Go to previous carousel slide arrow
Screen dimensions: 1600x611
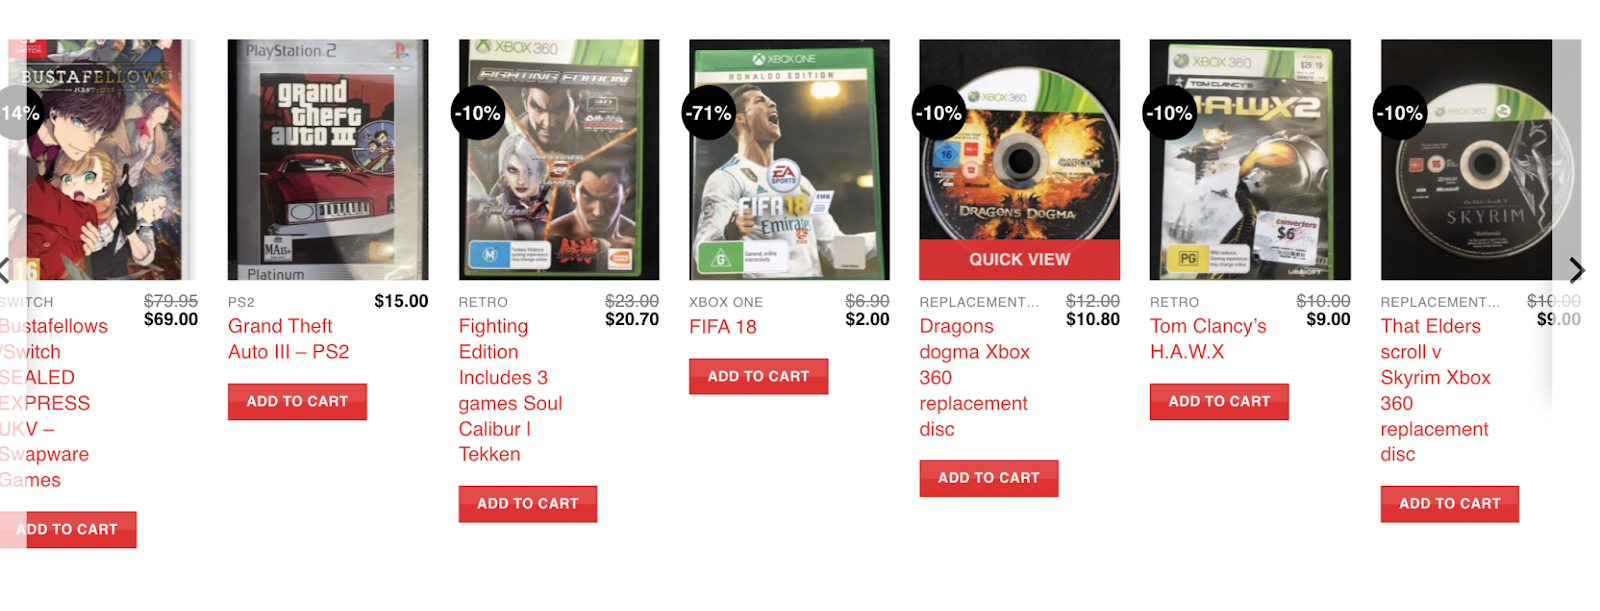(5, 270)
